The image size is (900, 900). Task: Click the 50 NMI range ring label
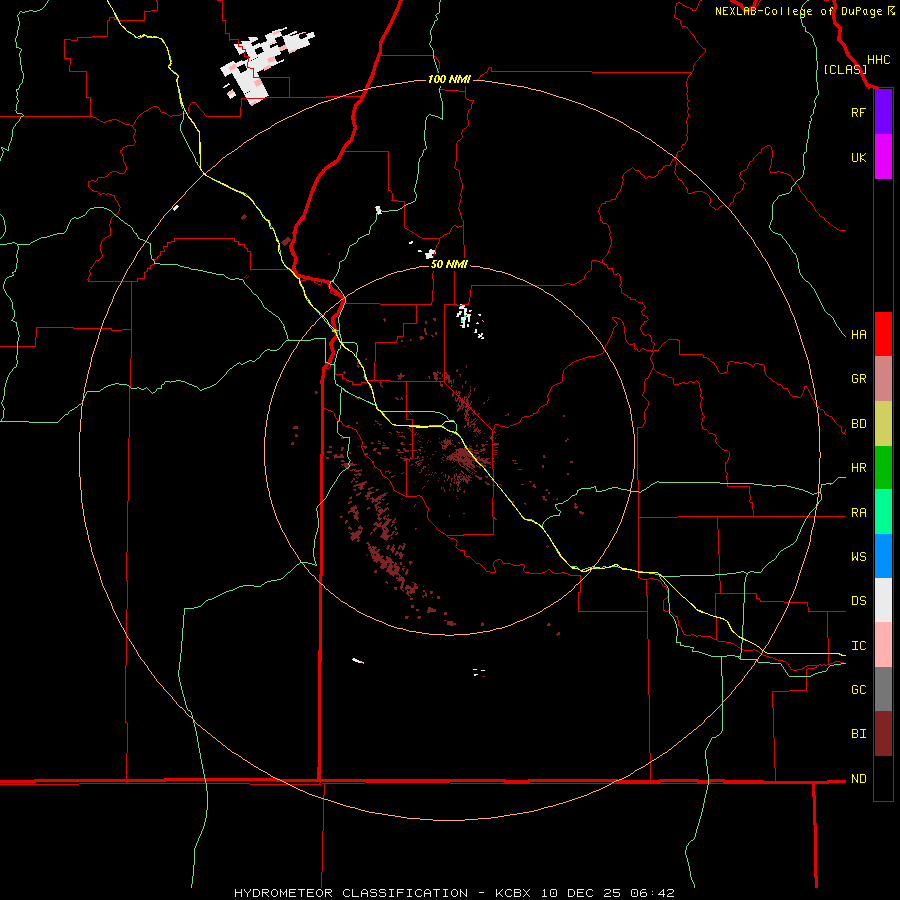[449, 264]
